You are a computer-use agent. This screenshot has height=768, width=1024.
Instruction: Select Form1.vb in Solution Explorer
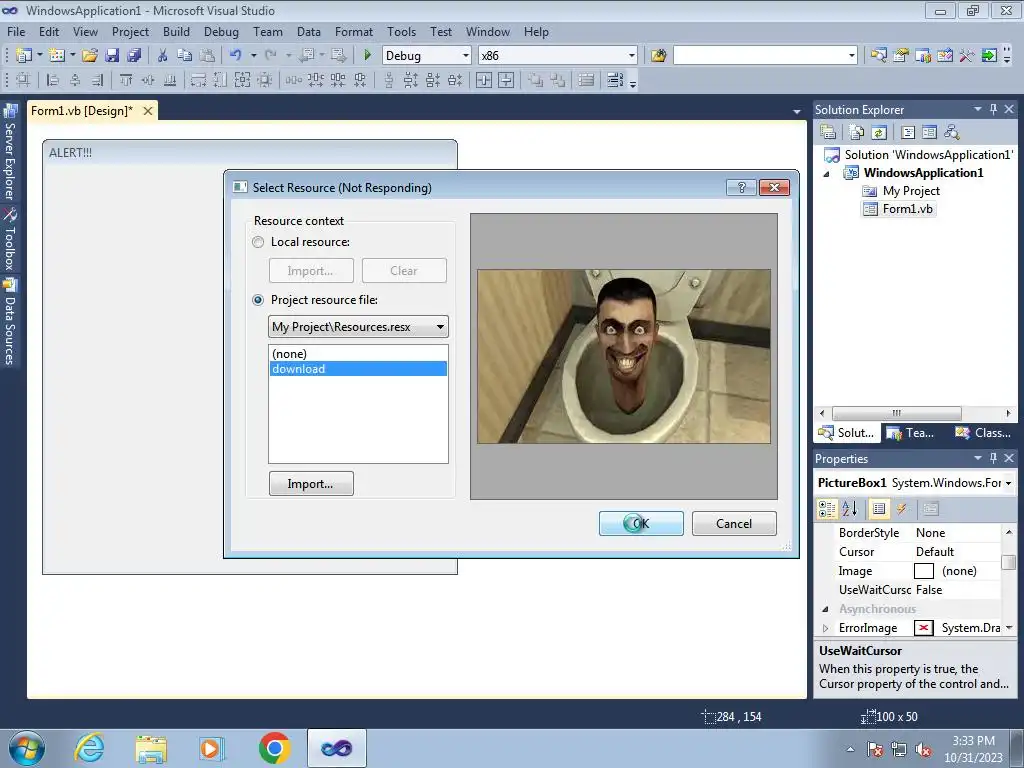coord(907,209)
